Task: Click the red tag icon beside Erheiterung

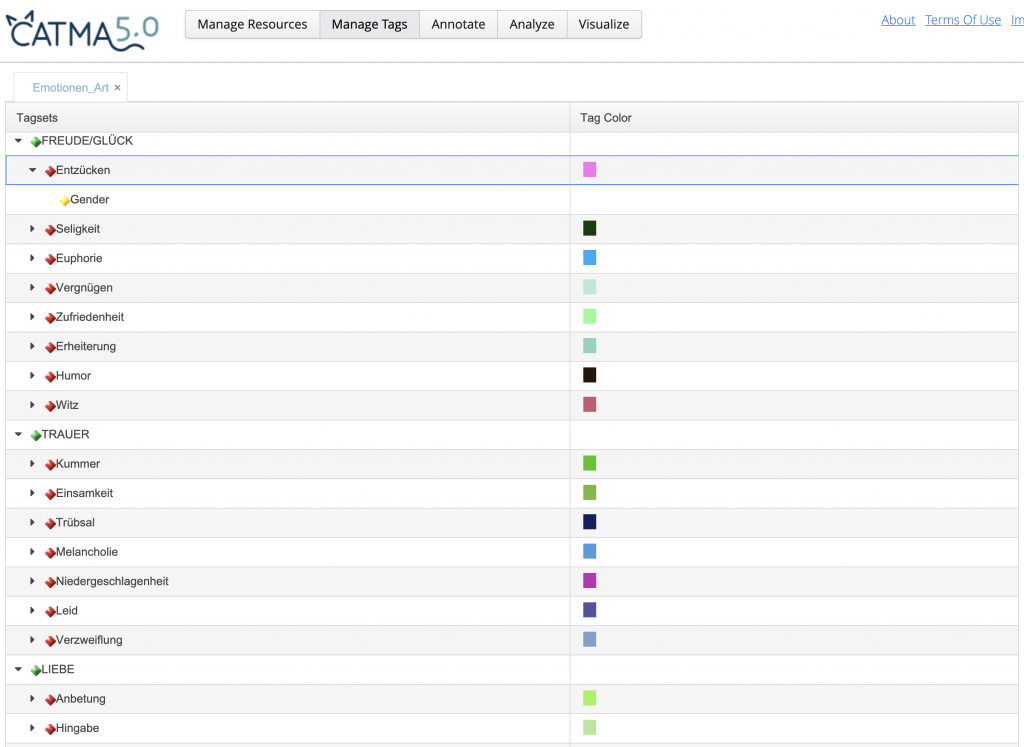Action: tap(50, 347)
